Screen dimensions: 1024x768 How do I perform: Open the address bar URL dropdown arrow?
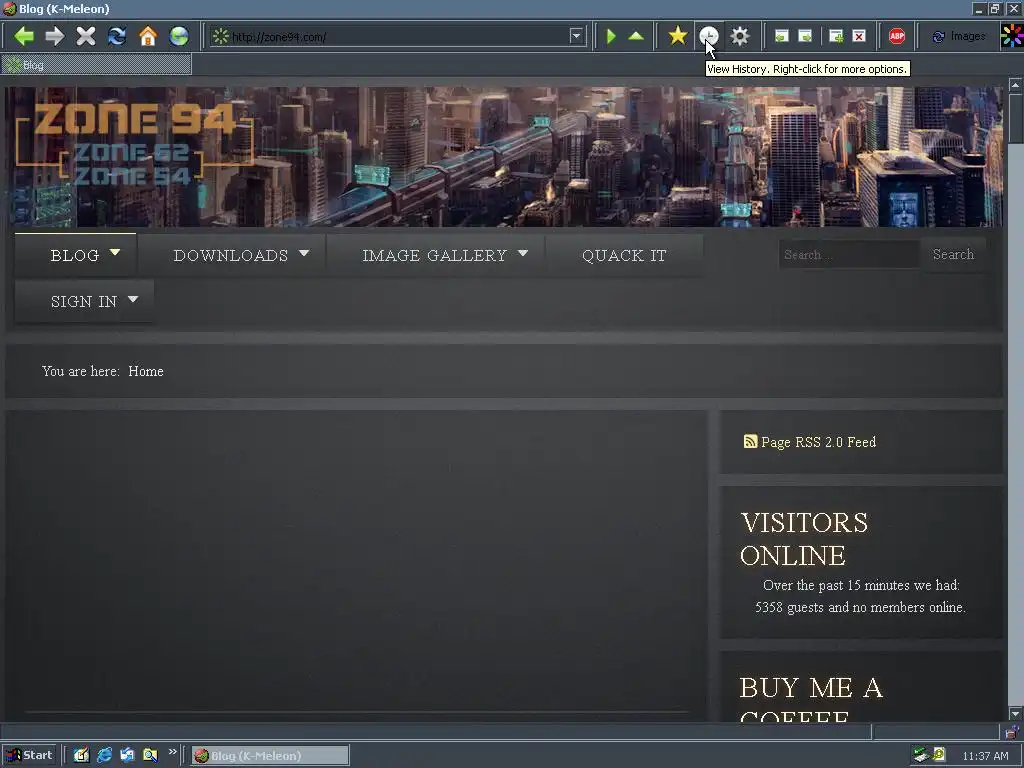click(576, 36)
